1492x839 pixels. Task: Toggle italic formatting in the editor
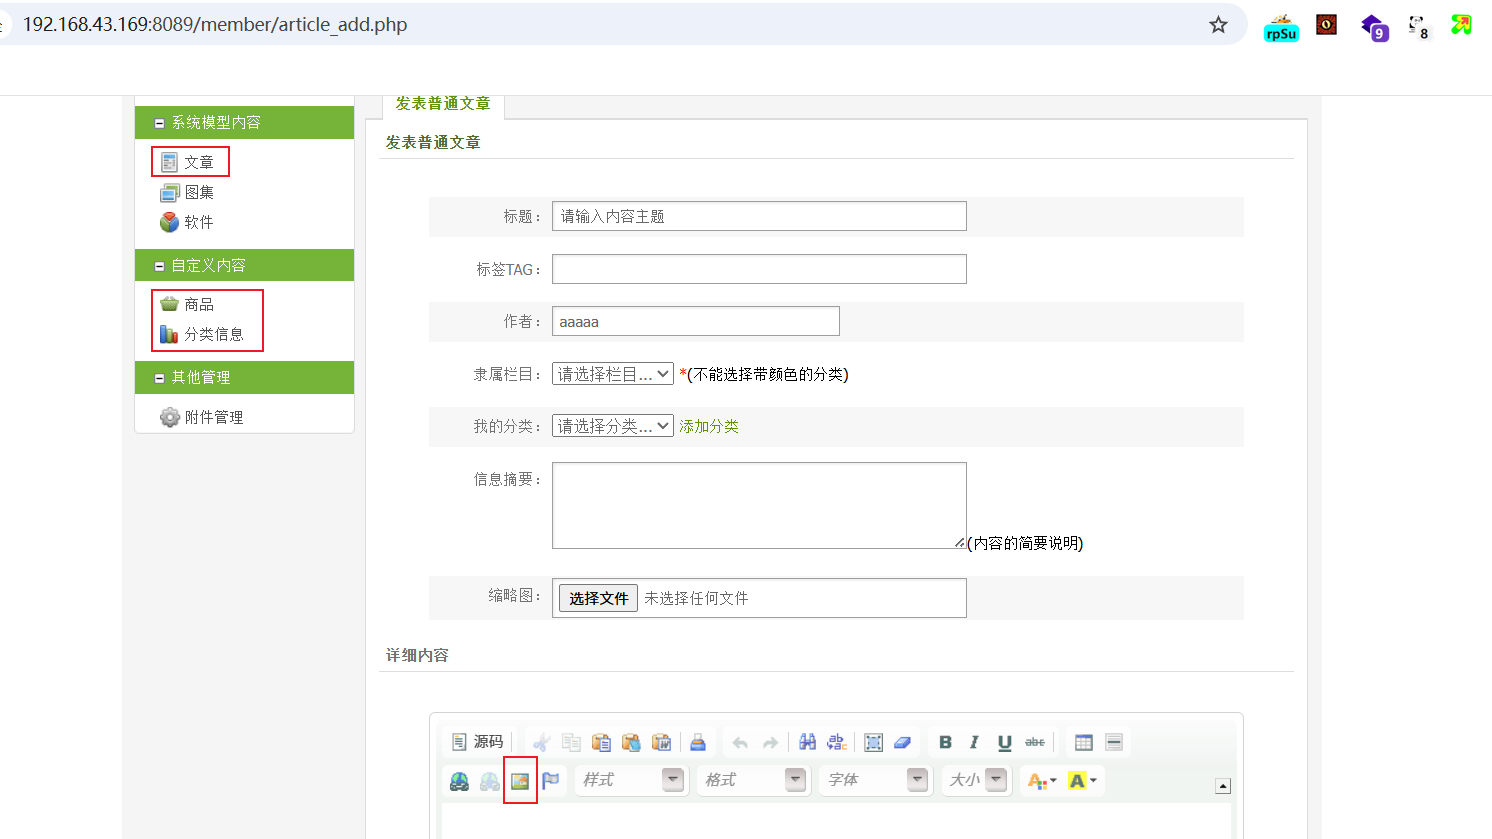[974, 742]
